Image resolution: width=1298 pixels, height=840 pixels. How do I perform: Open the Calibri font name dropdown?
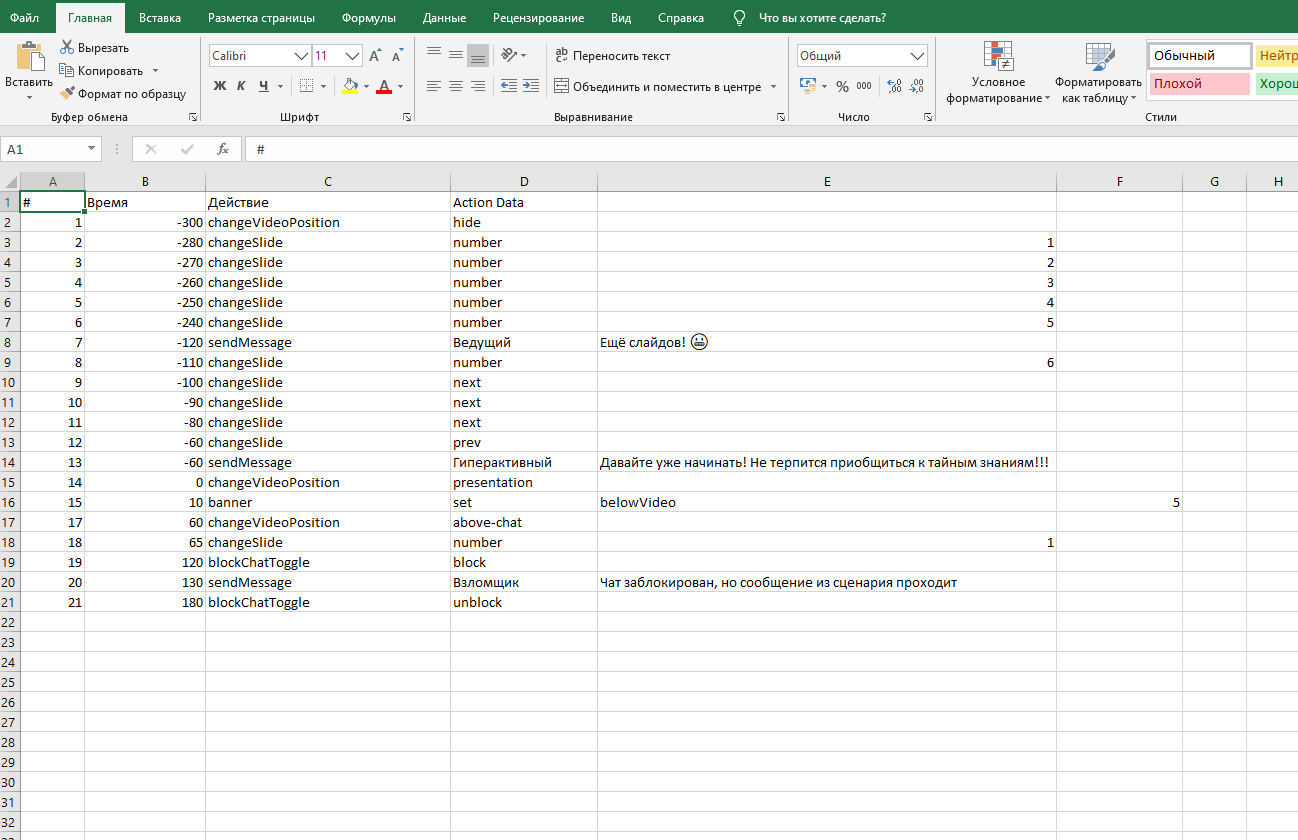(300, 56)
